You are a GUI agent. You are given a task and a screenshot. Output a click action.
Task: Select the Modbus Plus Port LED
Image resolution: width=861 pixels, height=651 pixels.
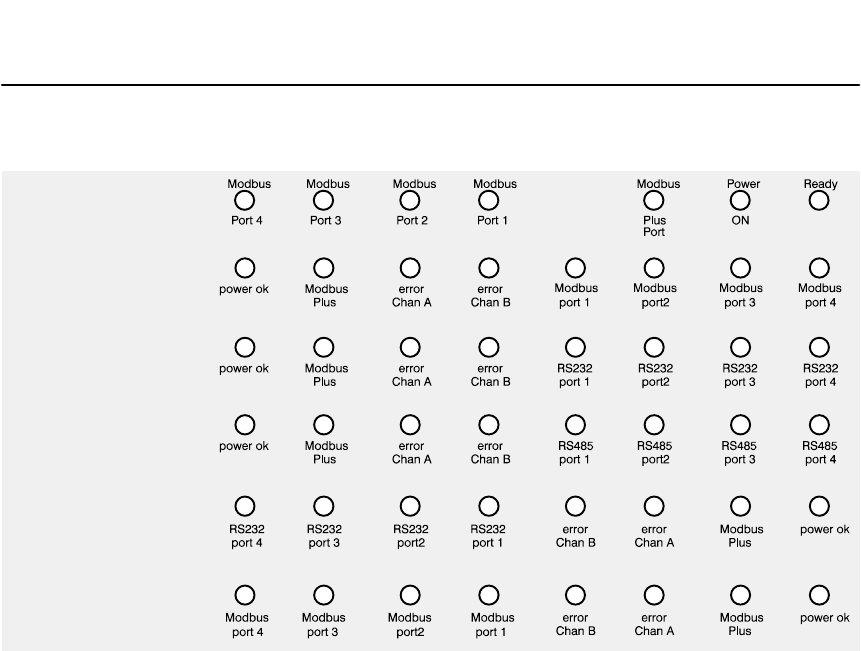click(x=654, y=201)
